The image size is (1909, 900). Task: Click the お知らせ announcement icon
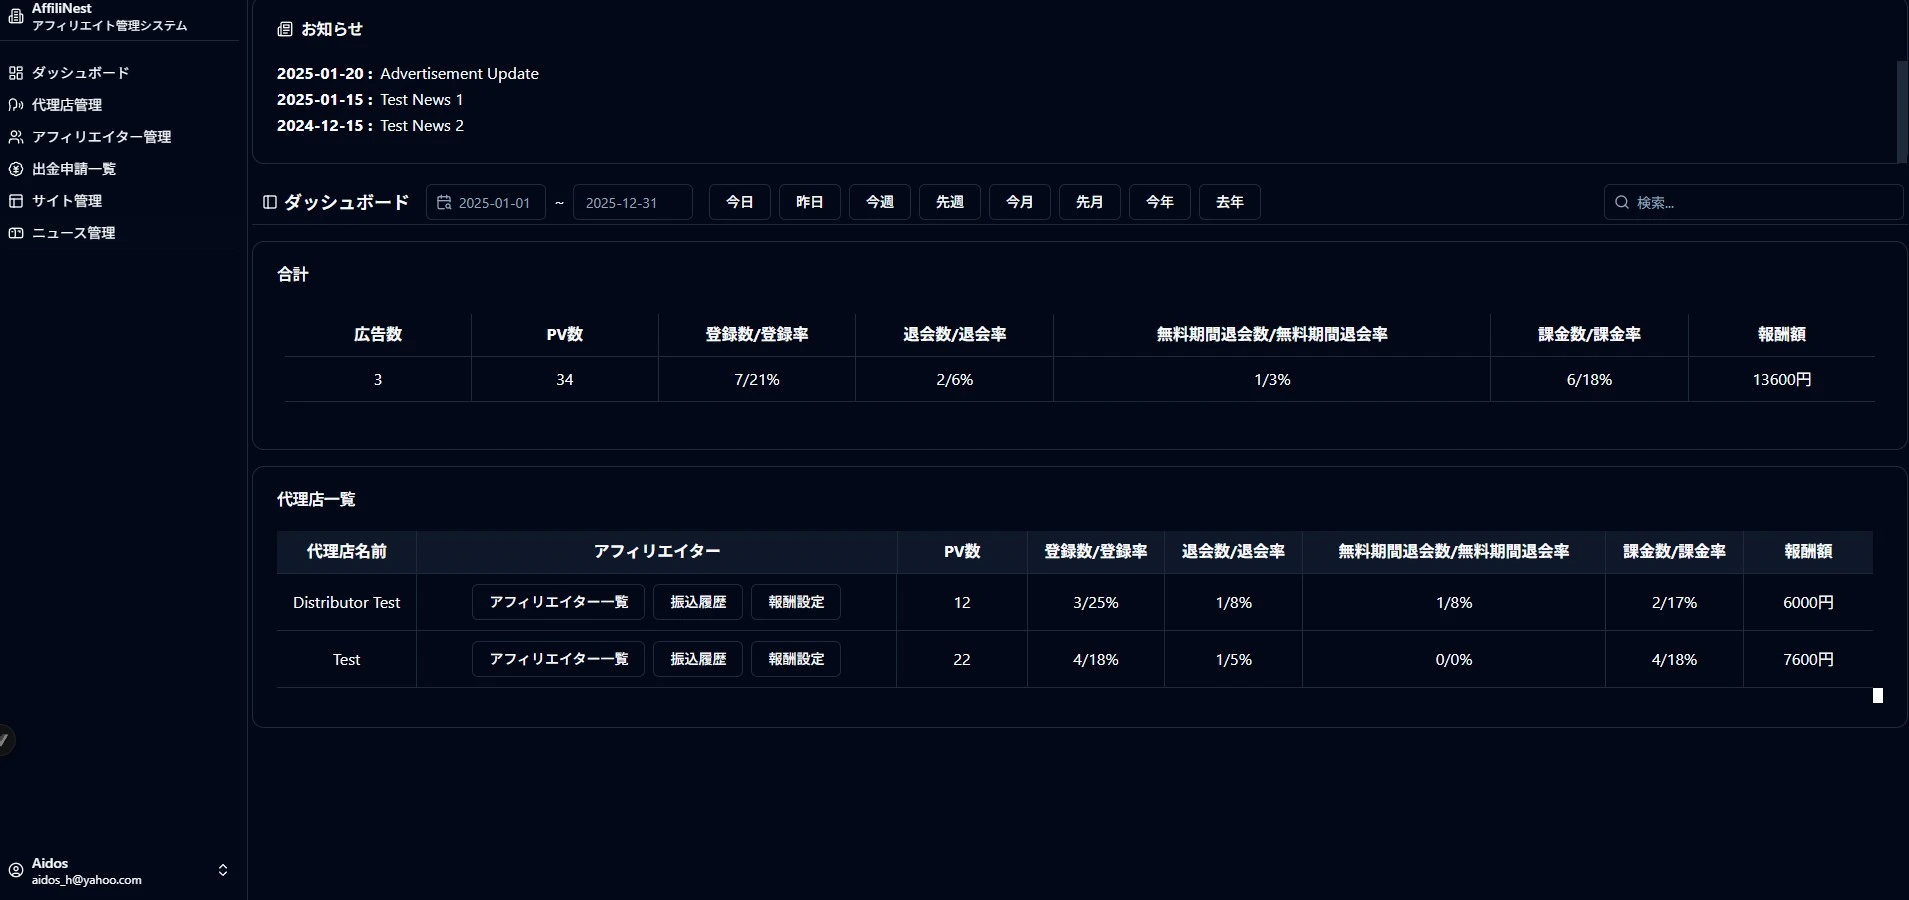(x=284, y=29)
